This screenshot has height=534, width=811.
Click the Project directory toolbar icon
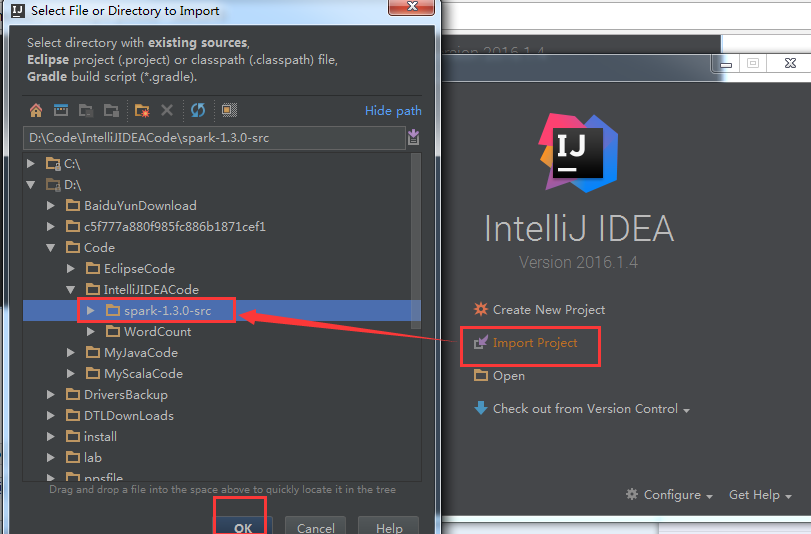[x=86, y=110]
